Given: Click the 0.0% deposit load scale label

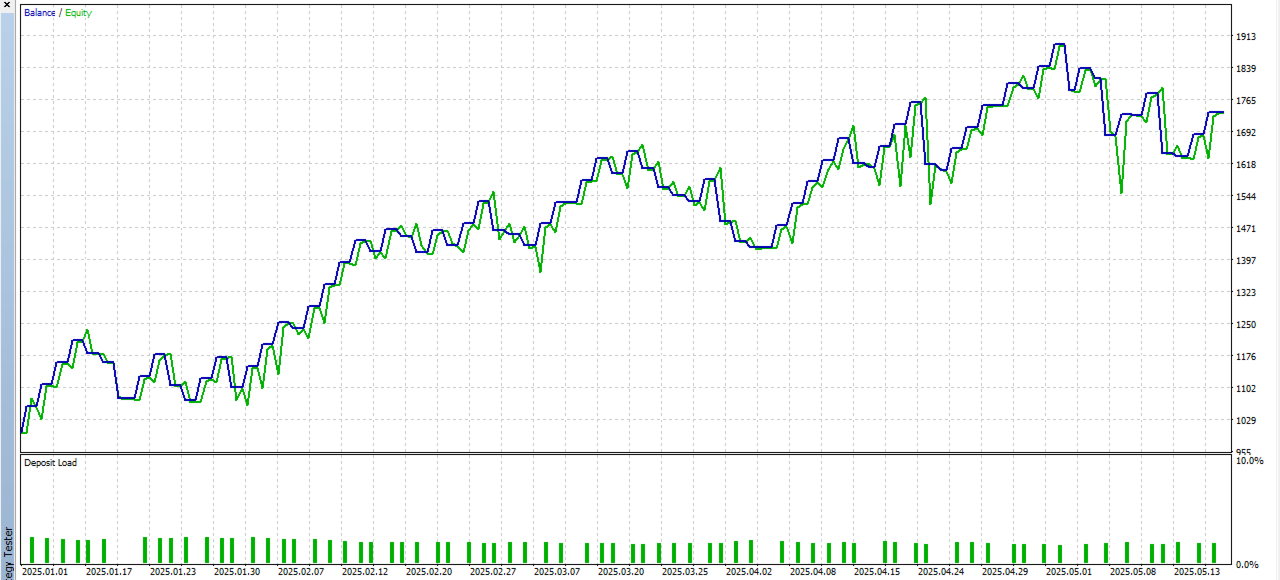Looking at the screenshot, I should 1247,565.
